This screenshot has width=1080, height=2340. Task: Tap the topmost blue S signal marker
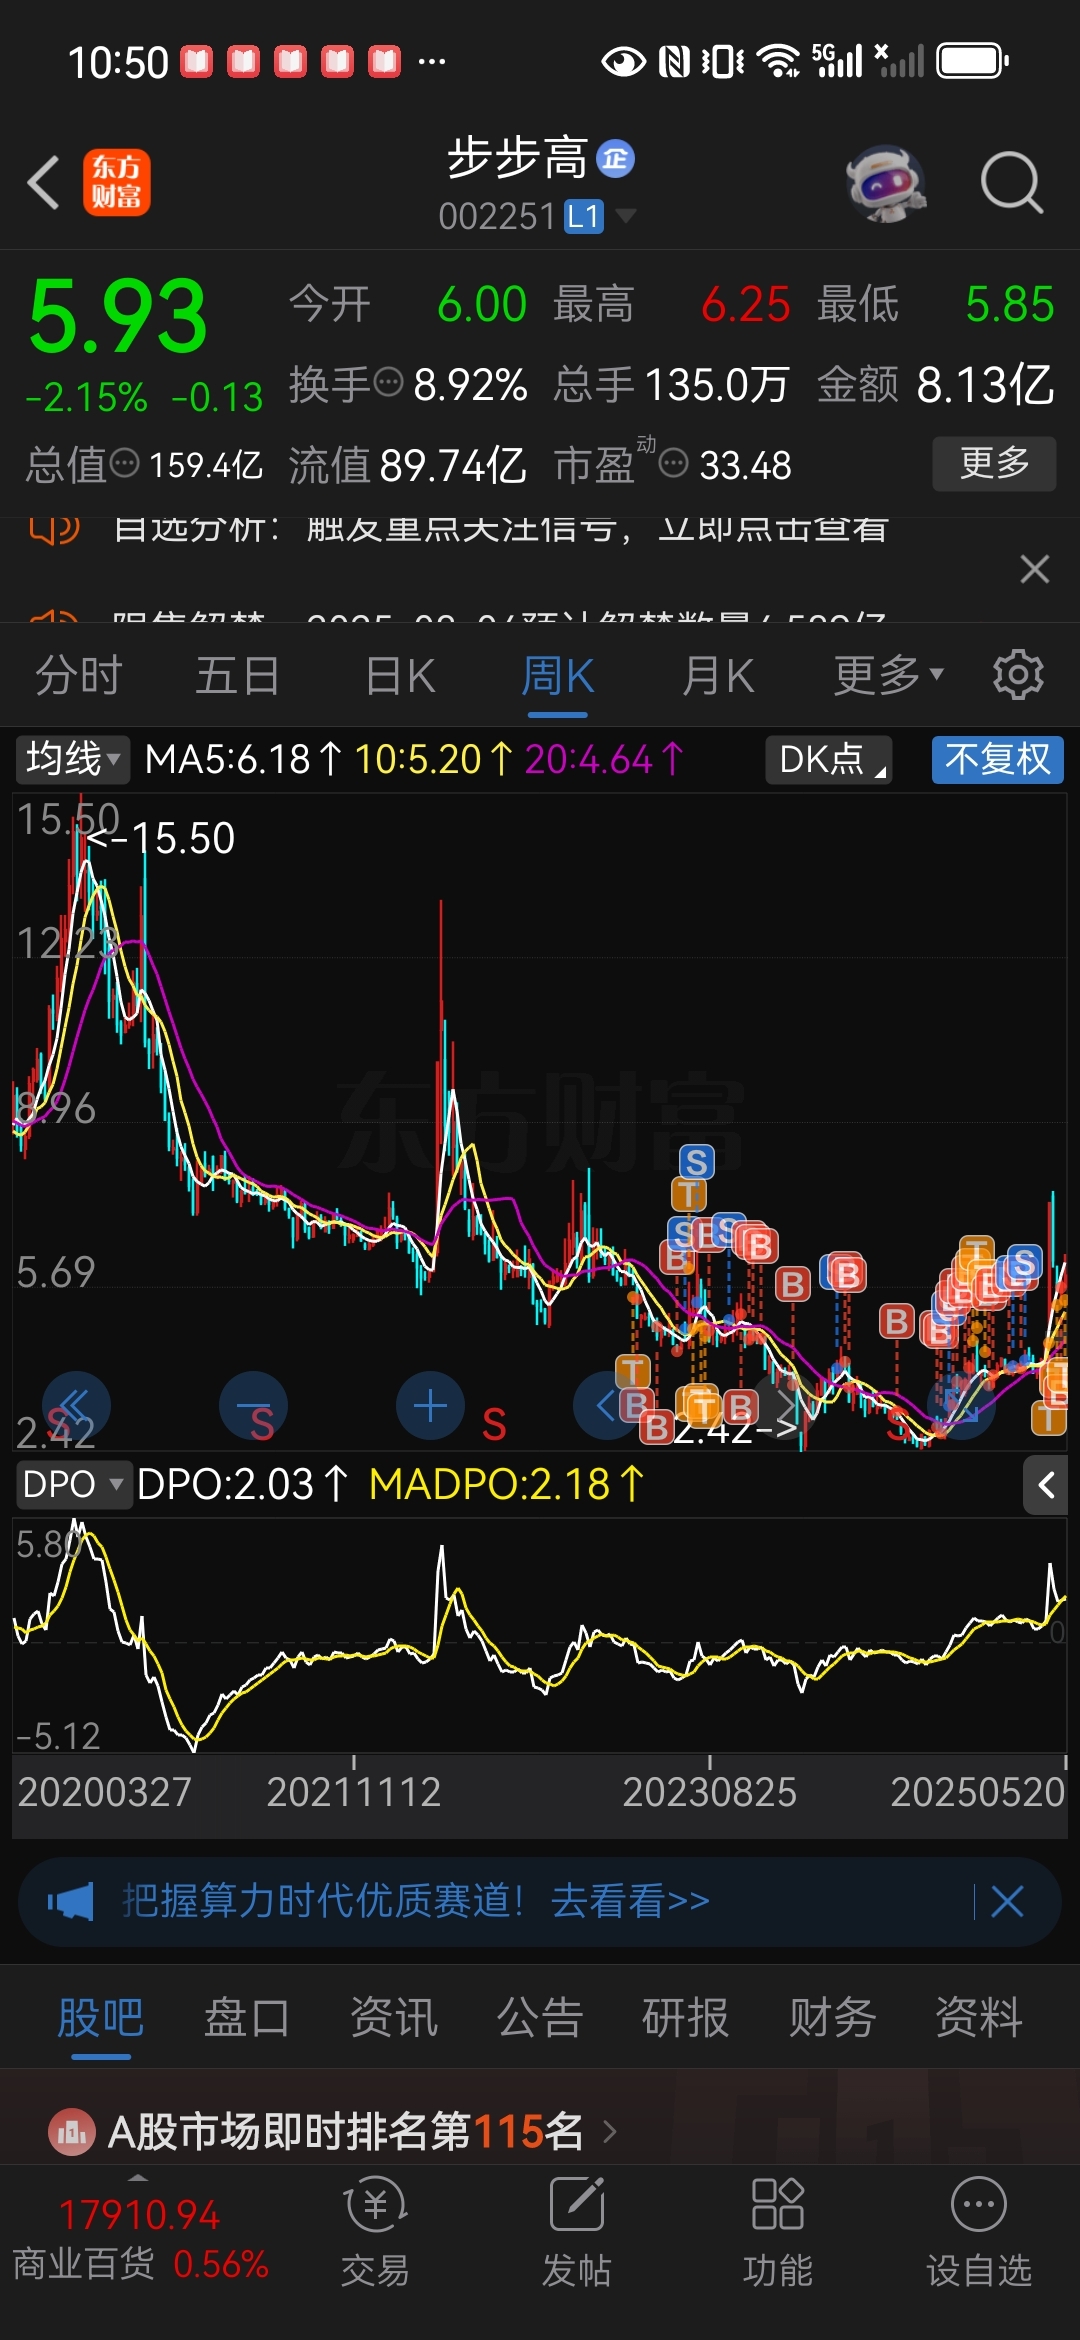(x=697, y=1161)
